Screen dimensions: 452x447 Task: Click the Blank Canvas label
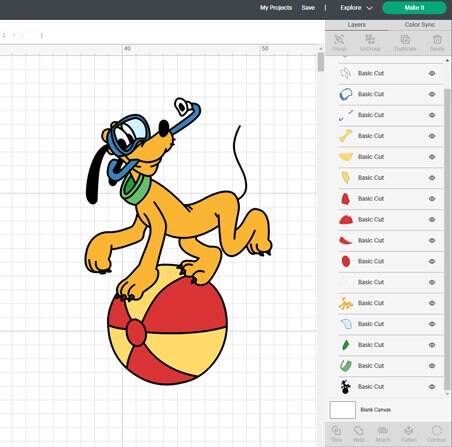pyautogui.click(x=375, y=410)
